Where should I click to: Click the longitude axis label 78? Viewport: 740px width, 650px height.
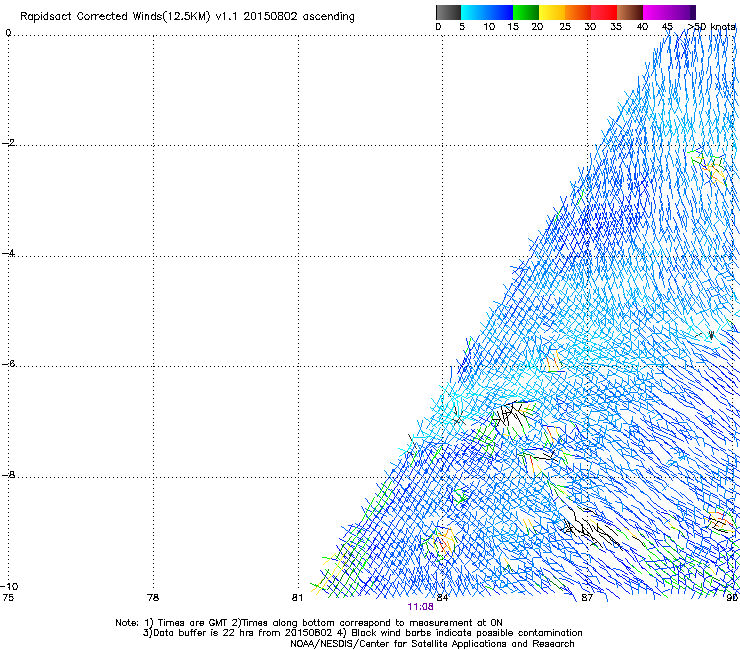[x=153, y=597]
